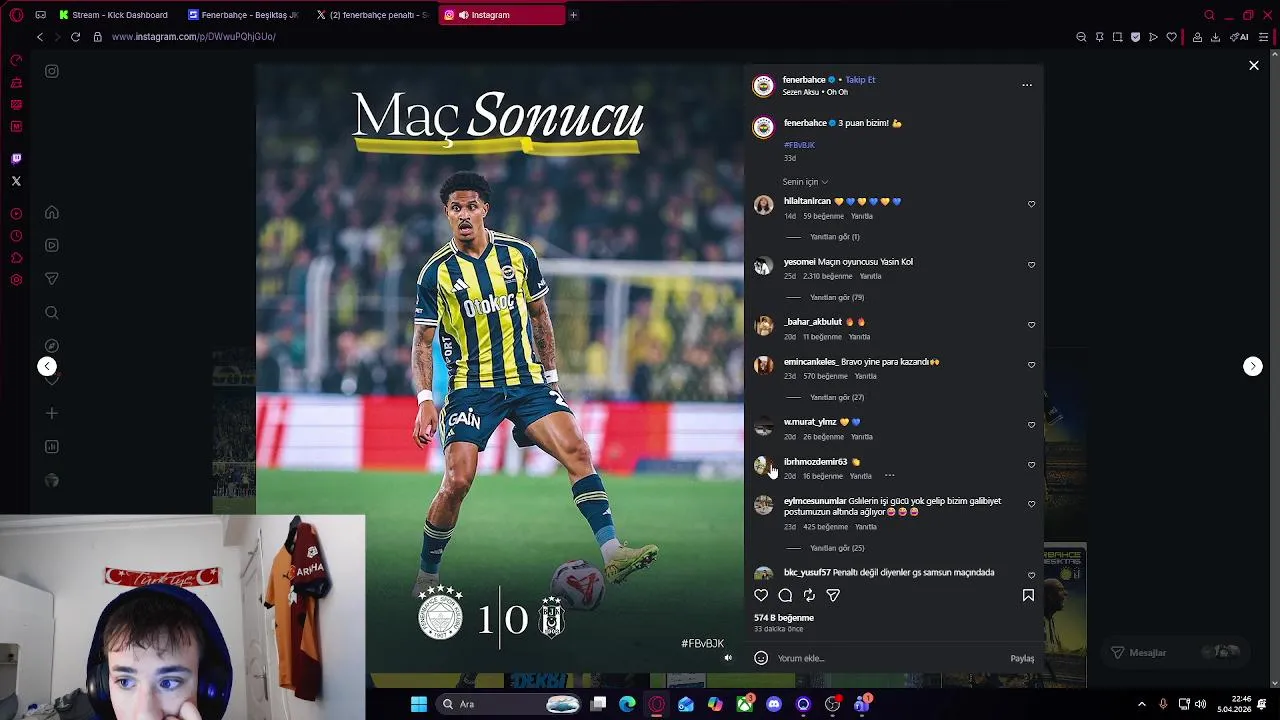Expand hilaltanircan's 1 reply
1280x720 pixels.
(x=834, y=237)
